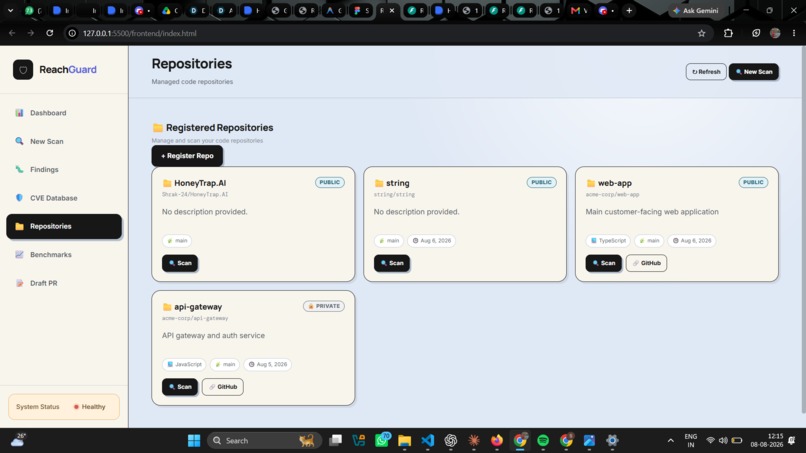
Task: Open tab search dropdown arrow
Action: pos(10,11)
